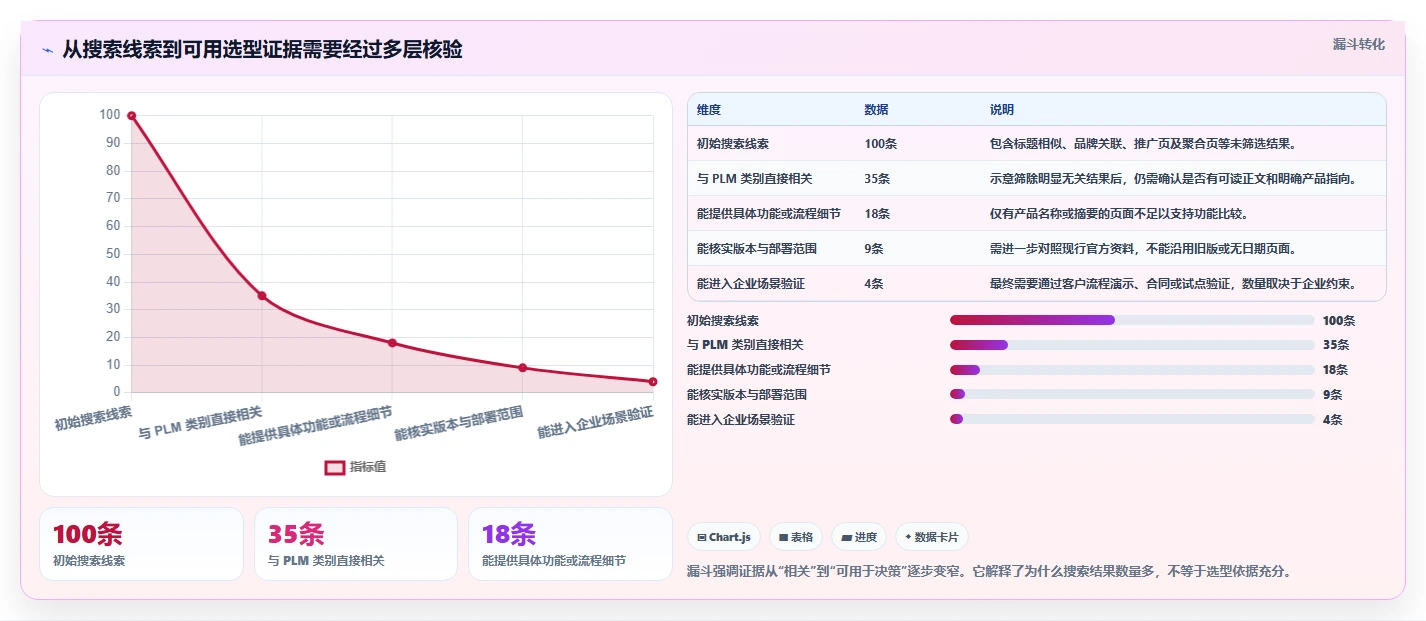
Task: Click table cell 能核实版本与部署范围
Action: (757, 249)
